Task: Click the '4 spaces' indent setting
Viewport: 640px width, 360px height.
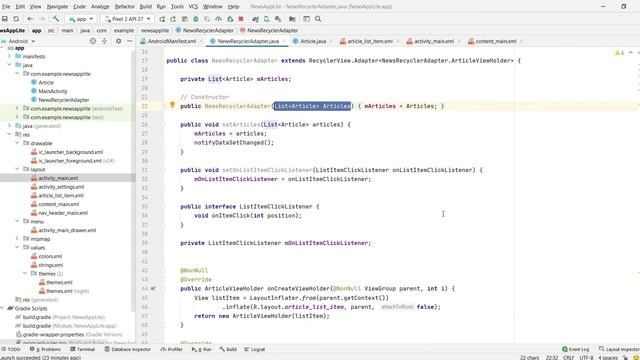Action: [x=608, y=357]
